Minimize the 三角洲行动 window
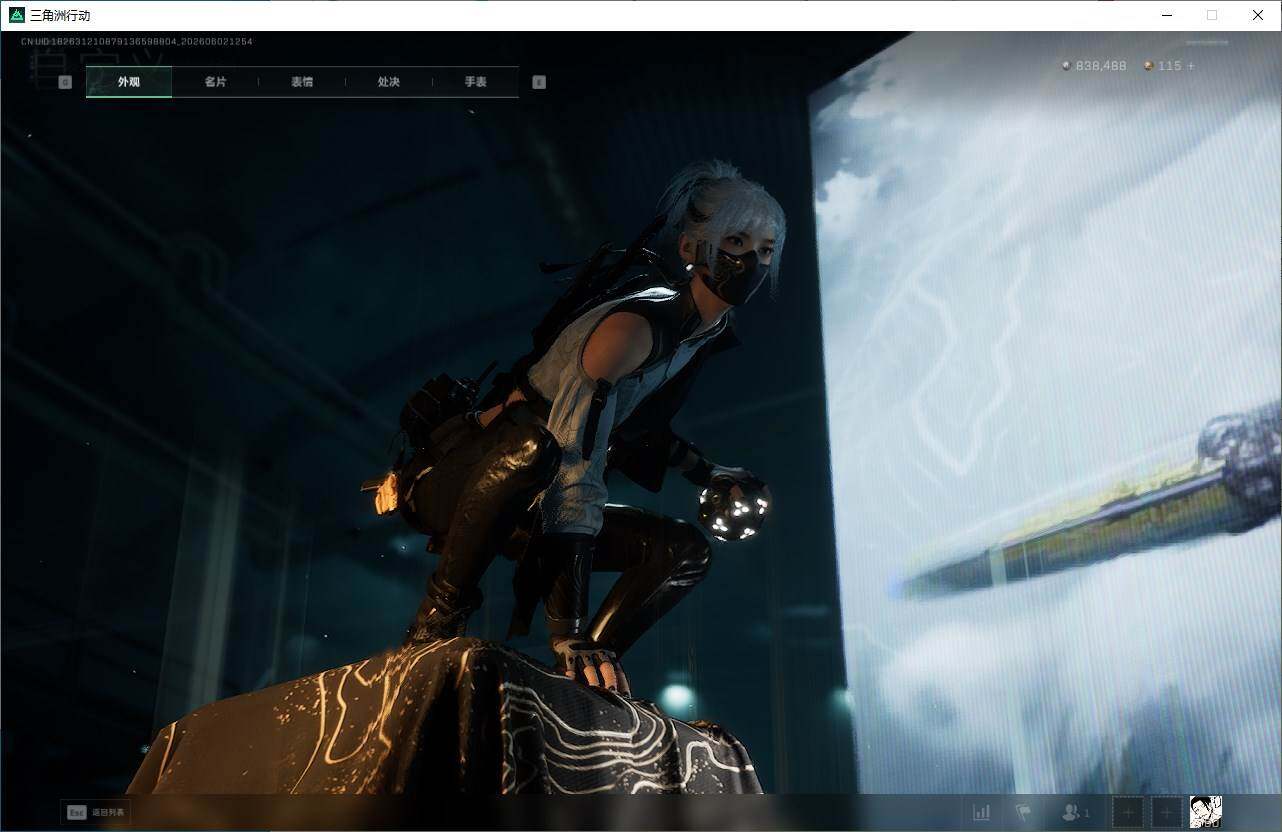 pos(1167,15)
